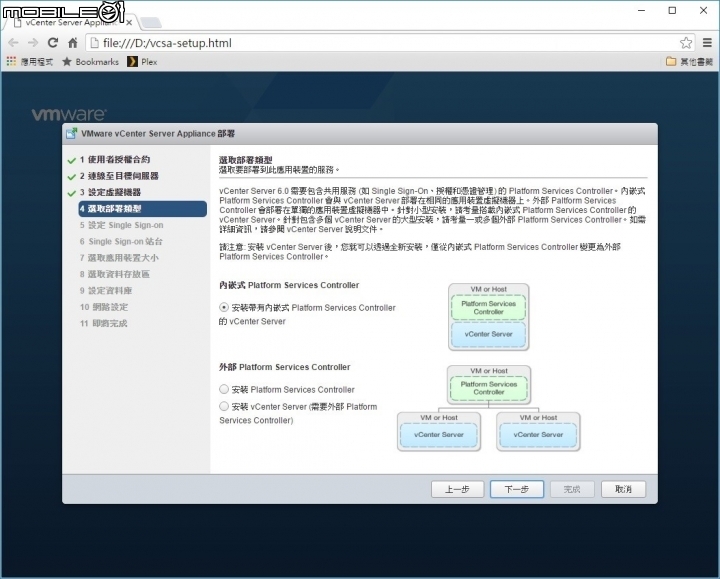Open the Plex bookmark icon

(x=132, y=62)
